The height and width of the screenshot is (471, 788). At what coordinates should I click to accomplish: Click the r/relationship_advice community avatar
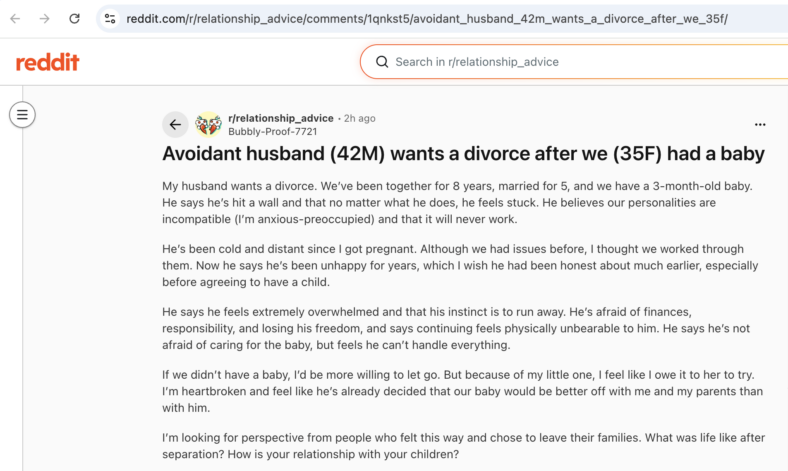(x=209, y=124)
